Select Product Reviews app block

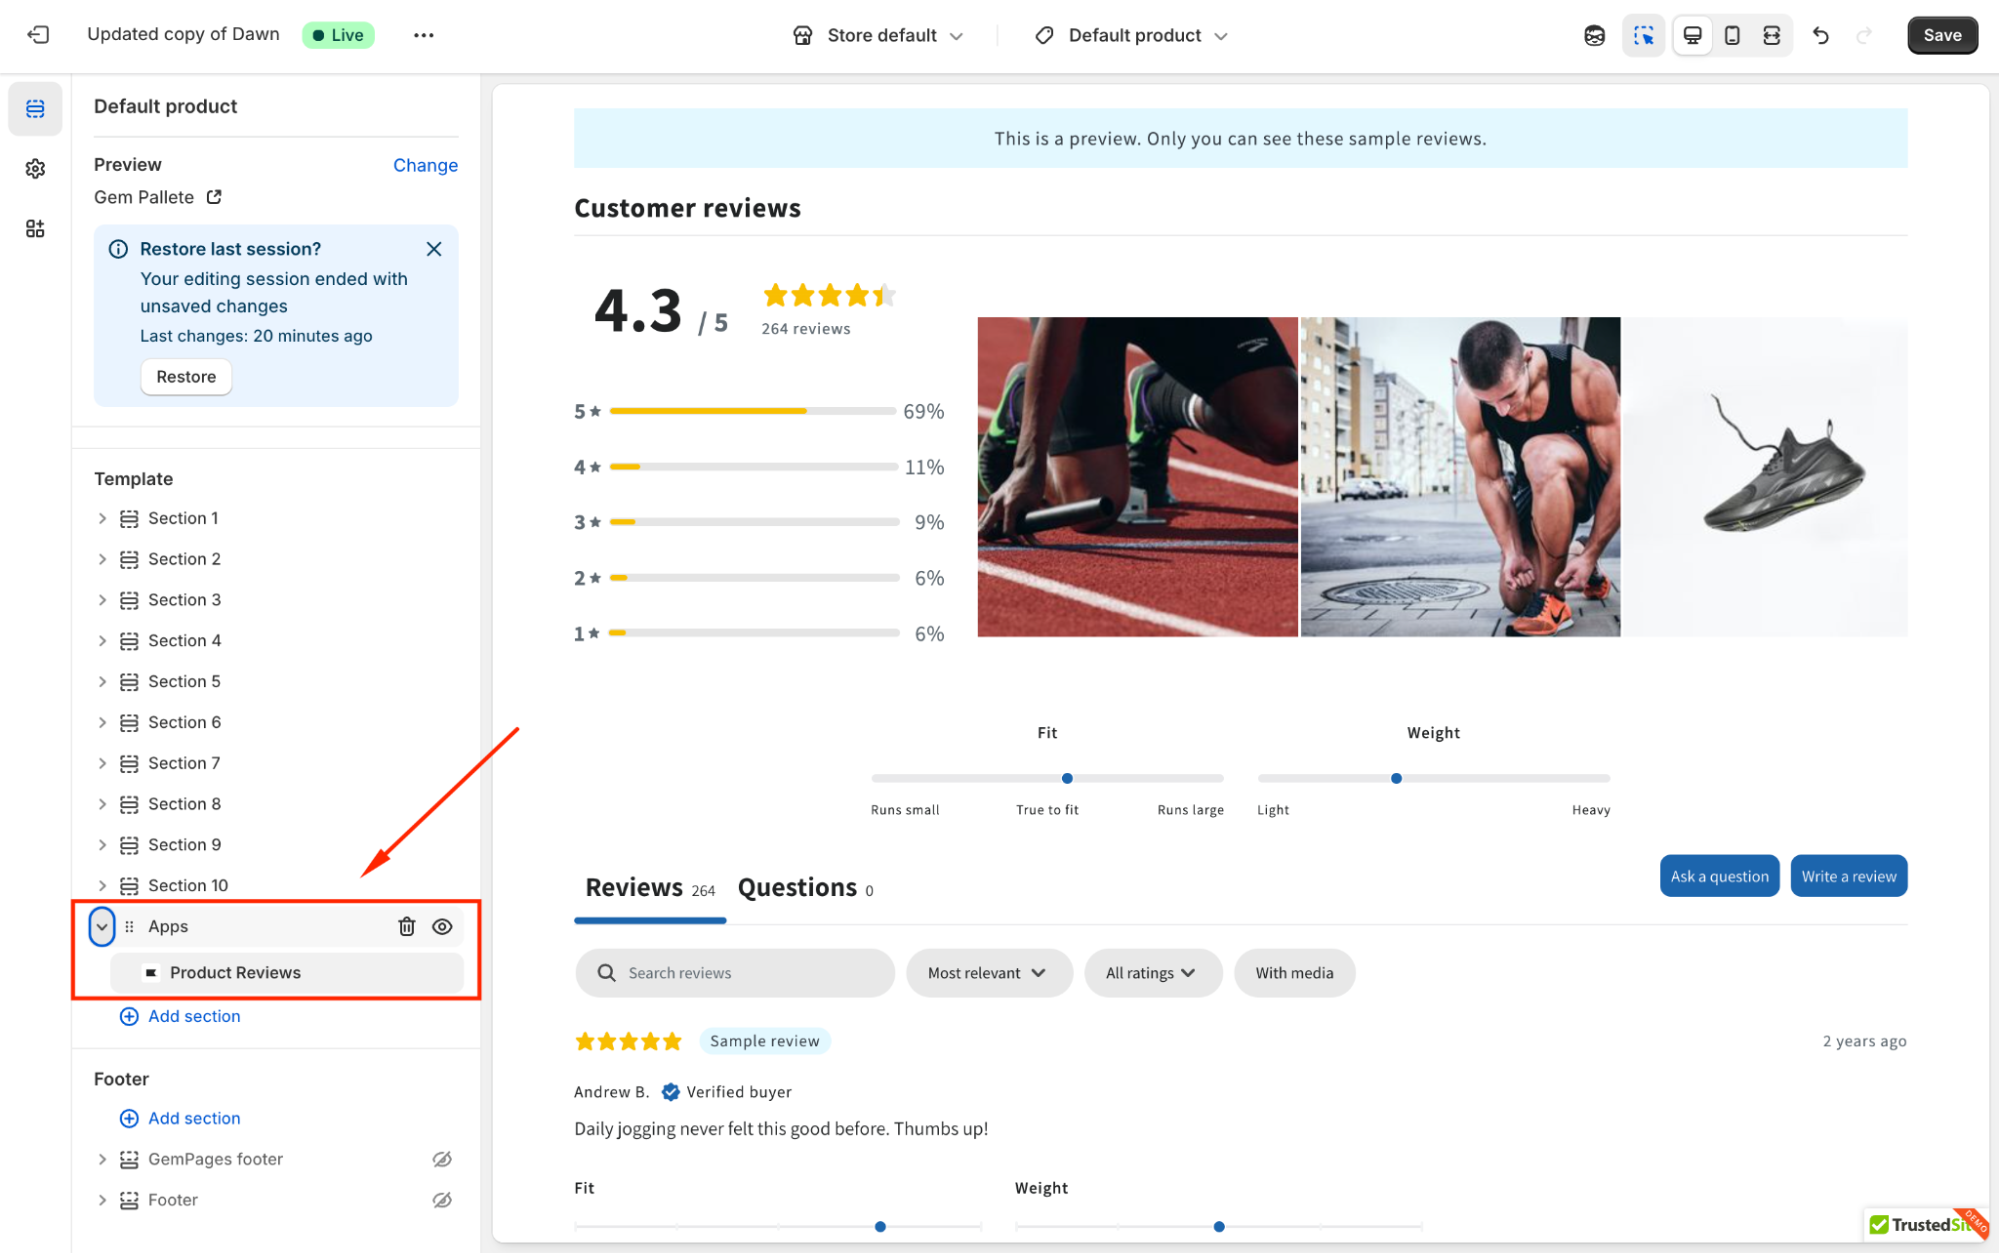(235, 973)
